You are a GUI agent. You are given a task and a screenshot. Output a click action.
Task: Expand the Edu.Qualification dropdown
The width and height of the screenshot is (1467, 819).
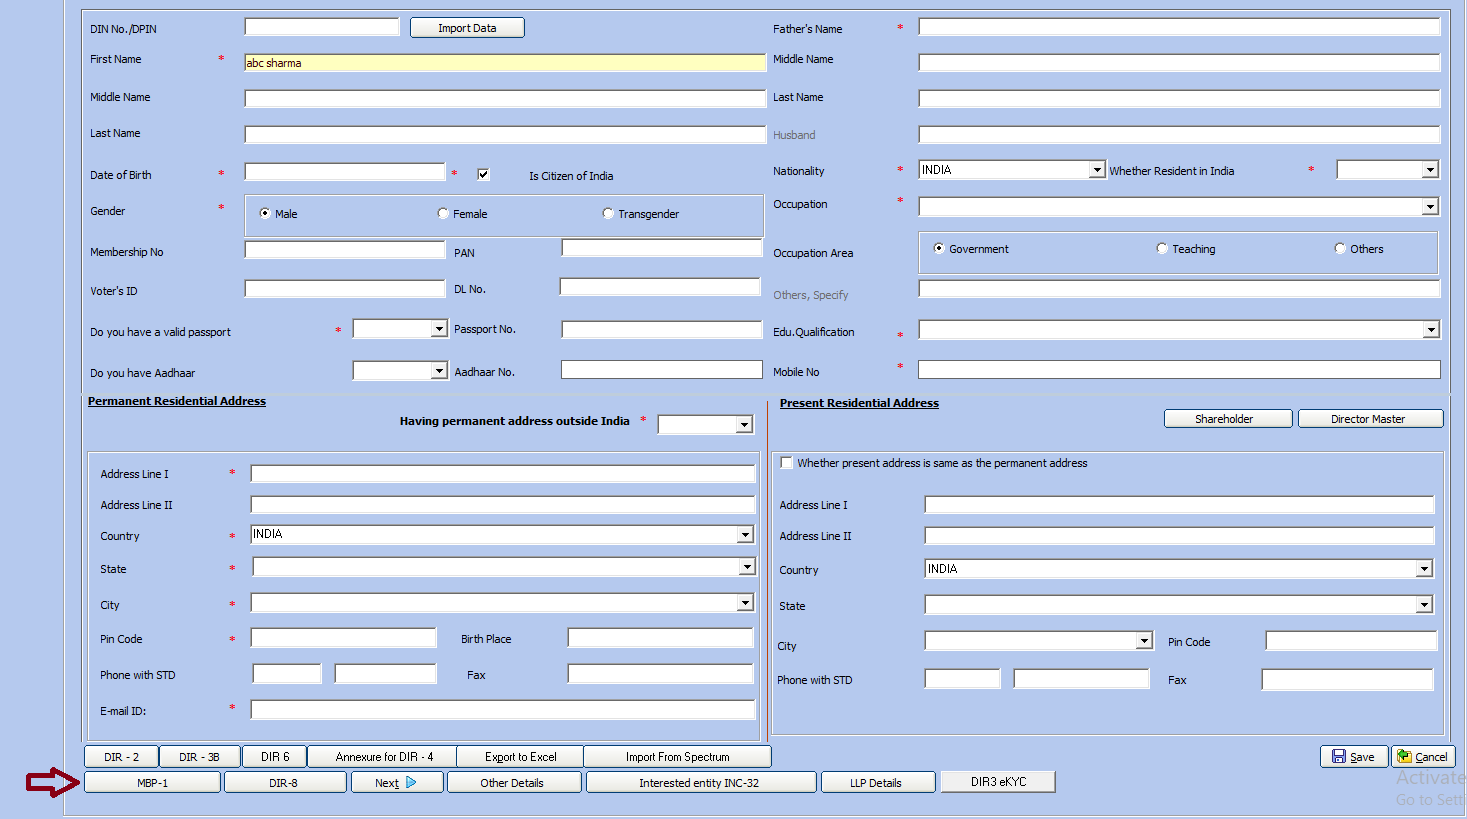click(1431, 330)
